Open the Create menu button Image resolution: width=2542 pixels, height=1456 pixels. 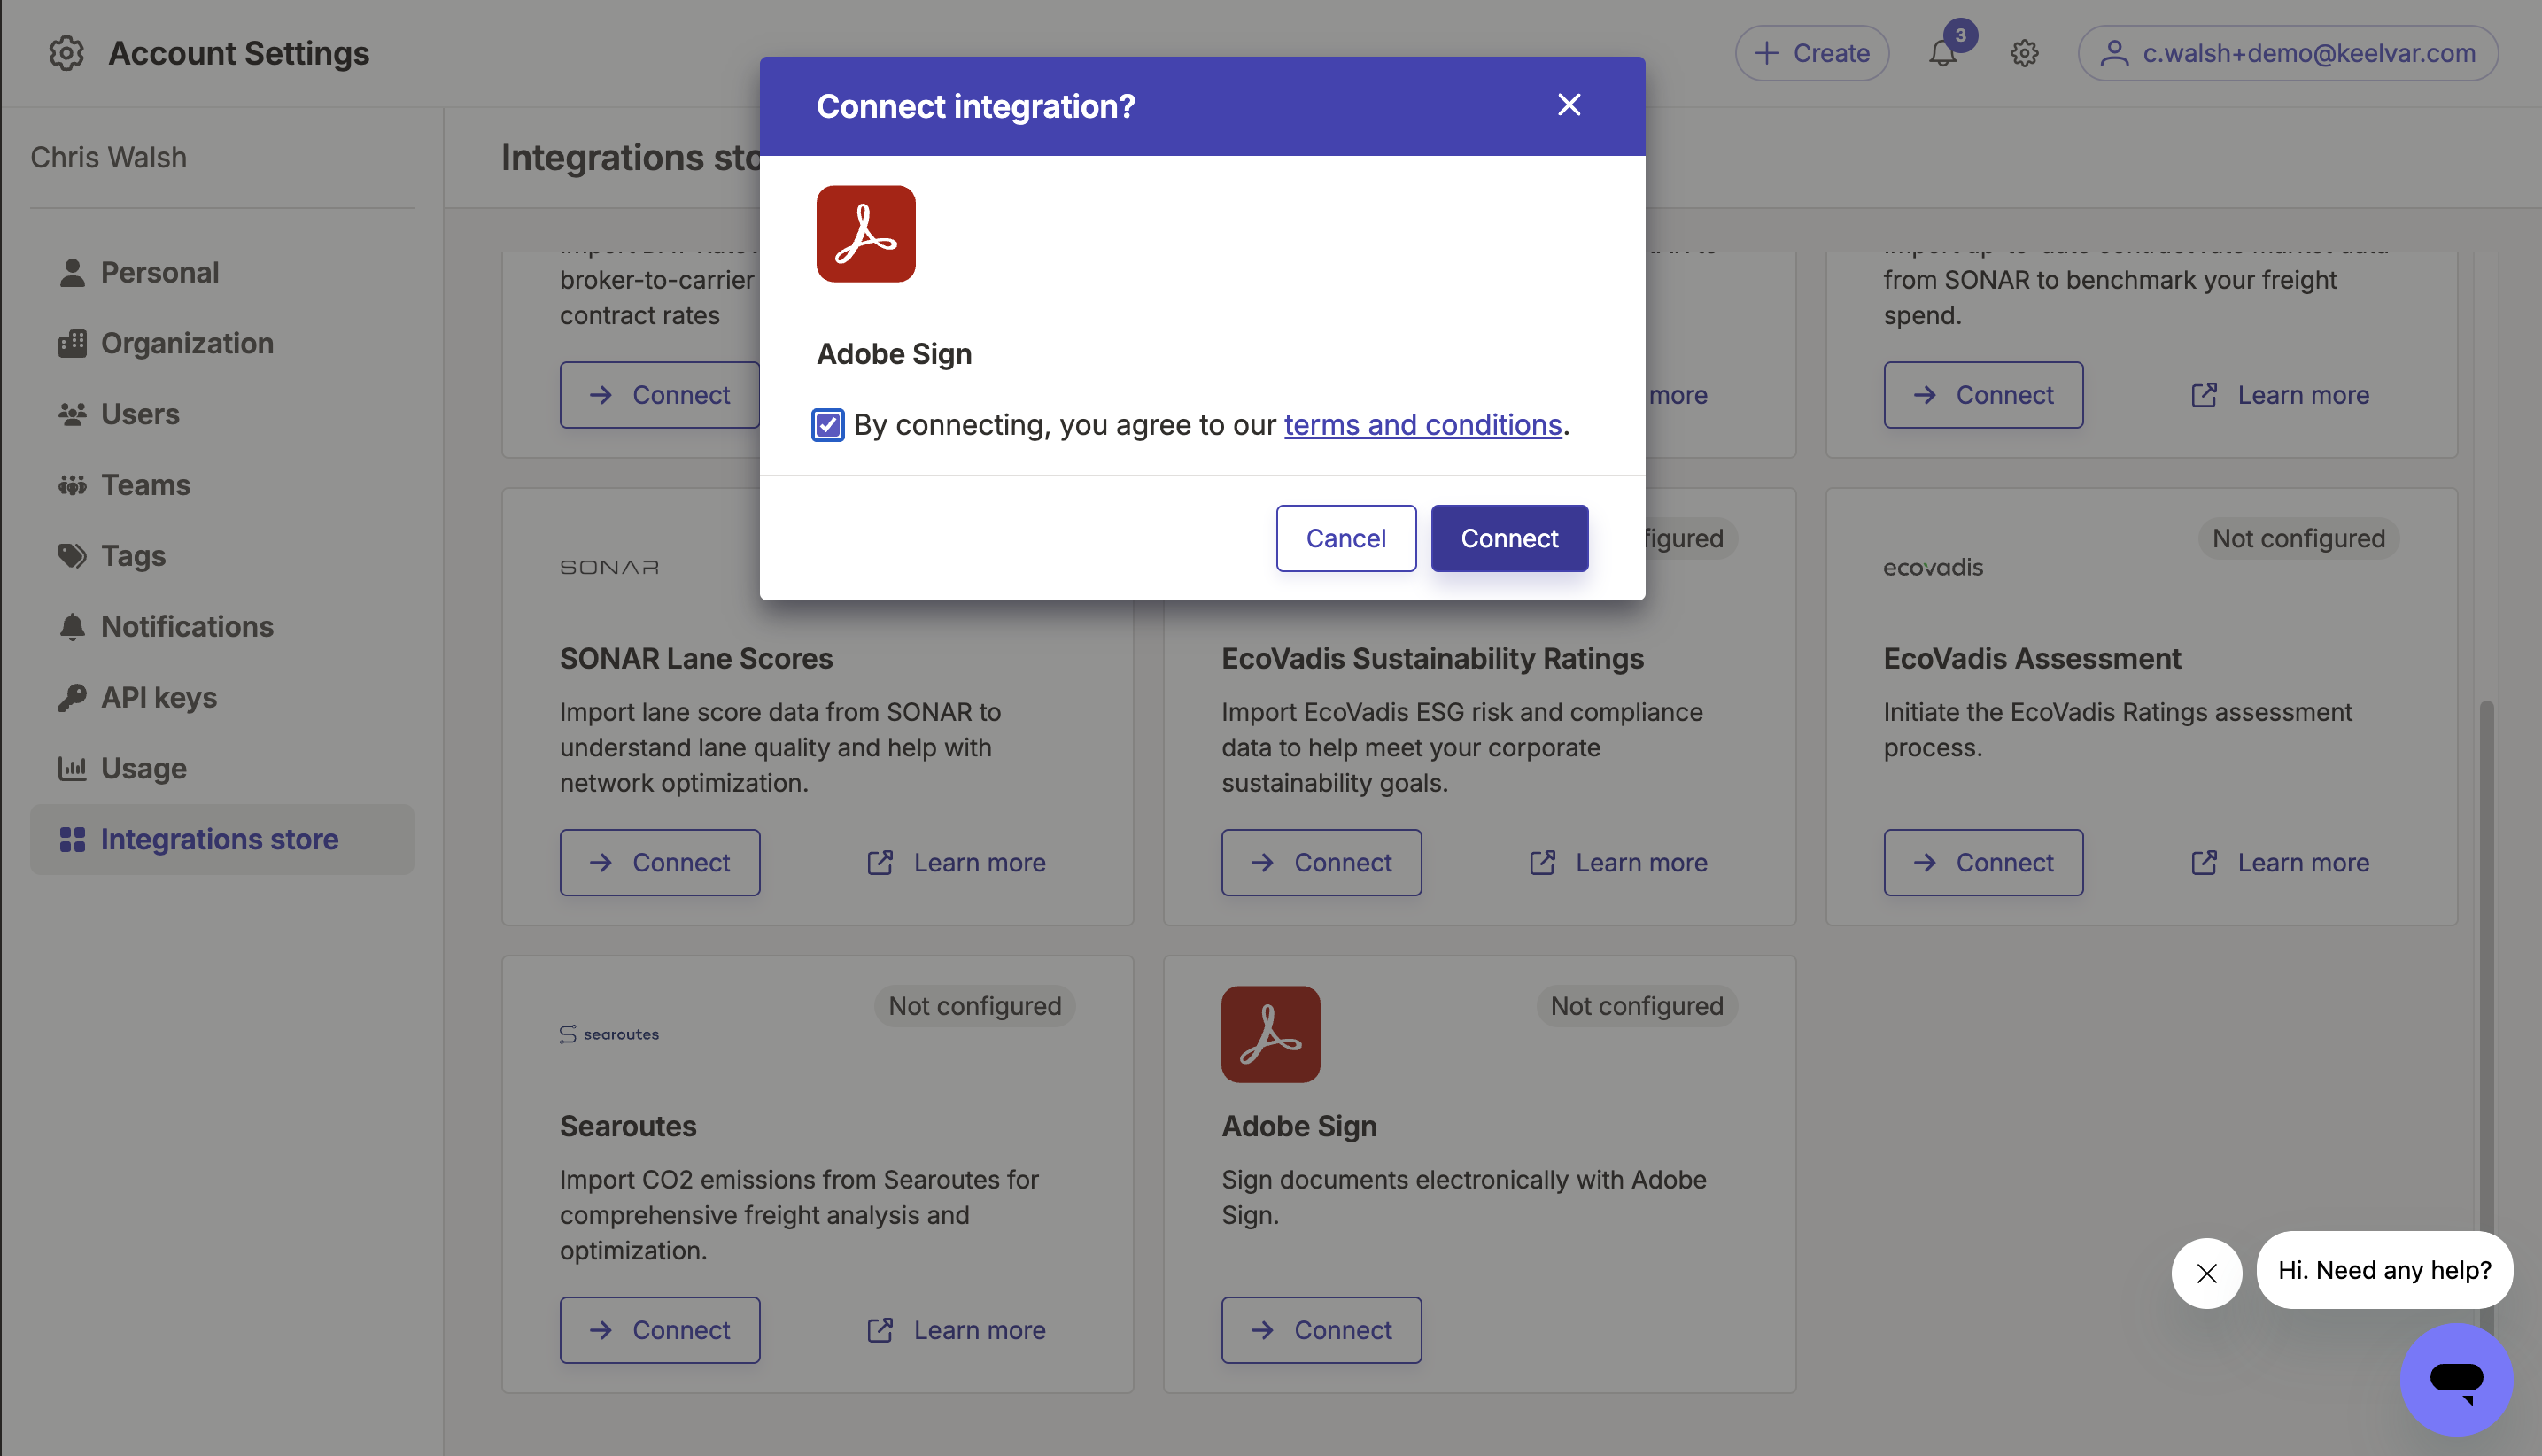[x=1811, y=54]
